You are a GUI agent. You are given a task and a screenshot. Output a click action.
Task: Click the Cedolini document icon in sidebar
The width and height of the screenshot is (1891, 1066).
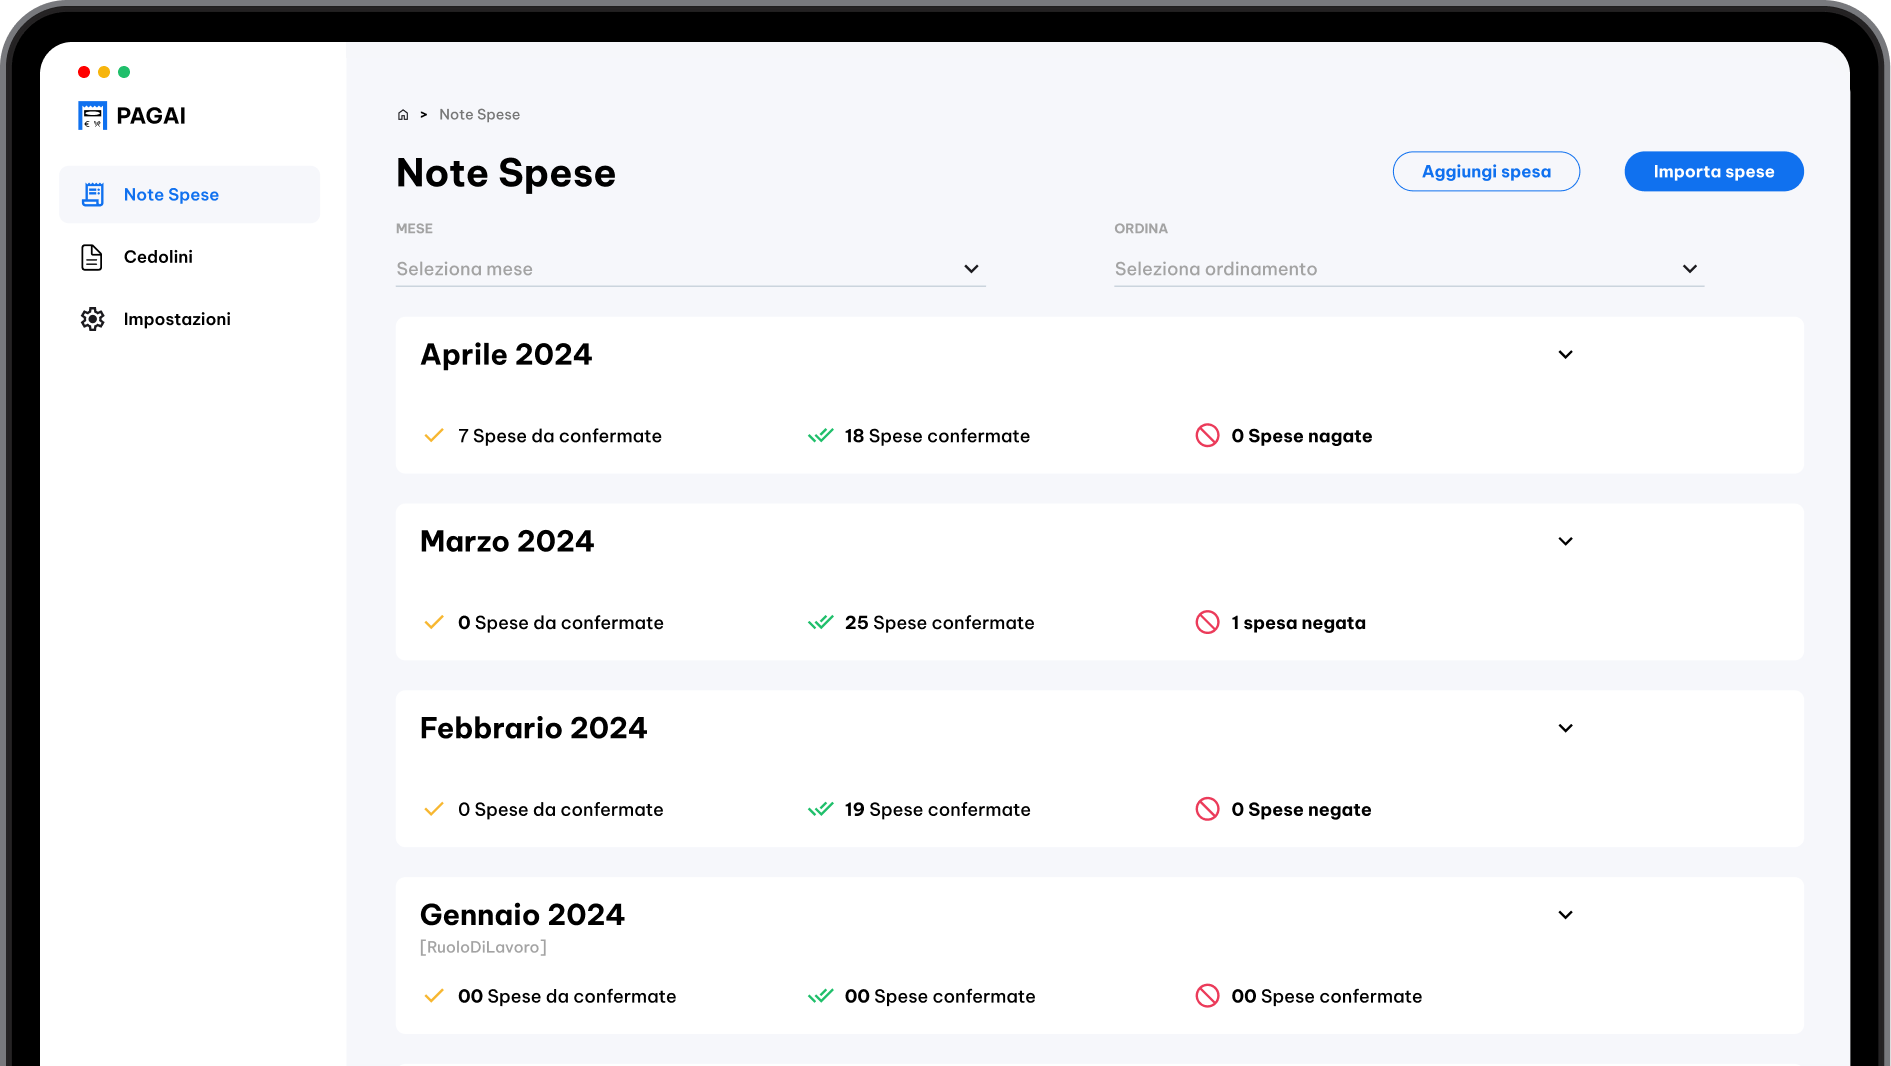[92, 257]
